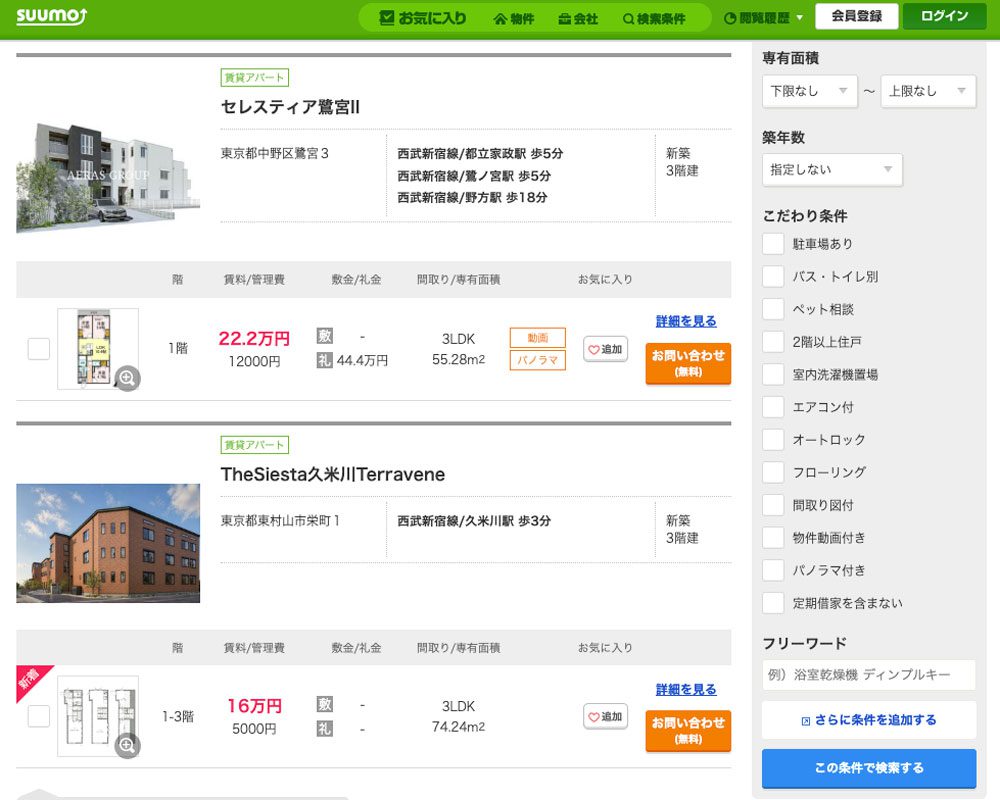
Task: Open 検索条件 in header
Action: pos(654,19)
